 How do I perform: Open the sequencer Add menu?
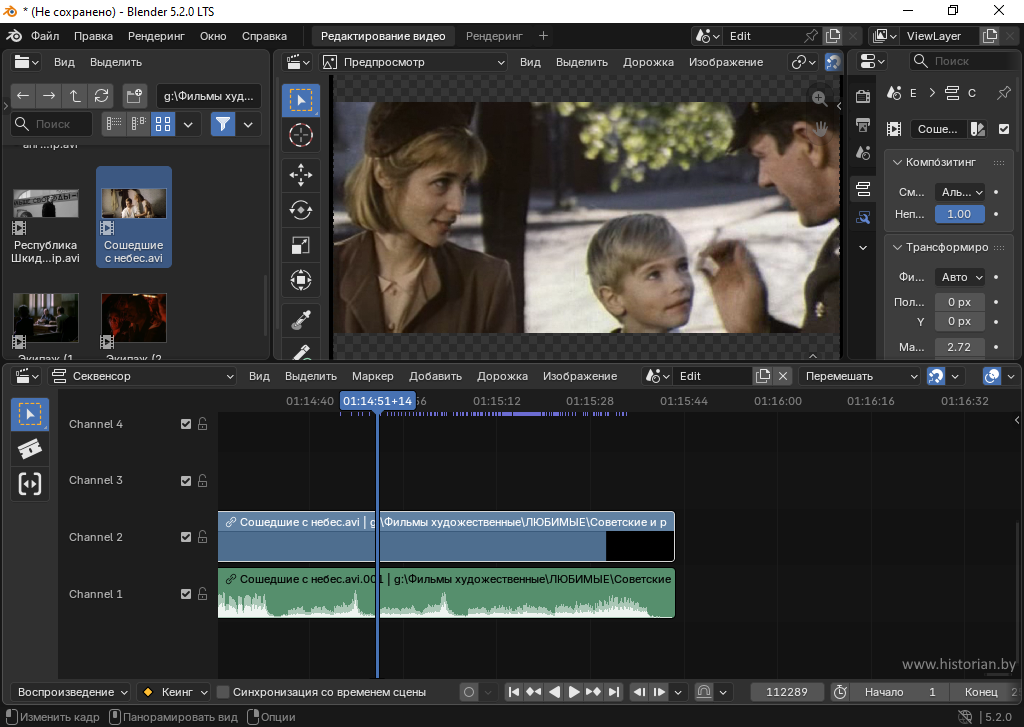point(436,376)
